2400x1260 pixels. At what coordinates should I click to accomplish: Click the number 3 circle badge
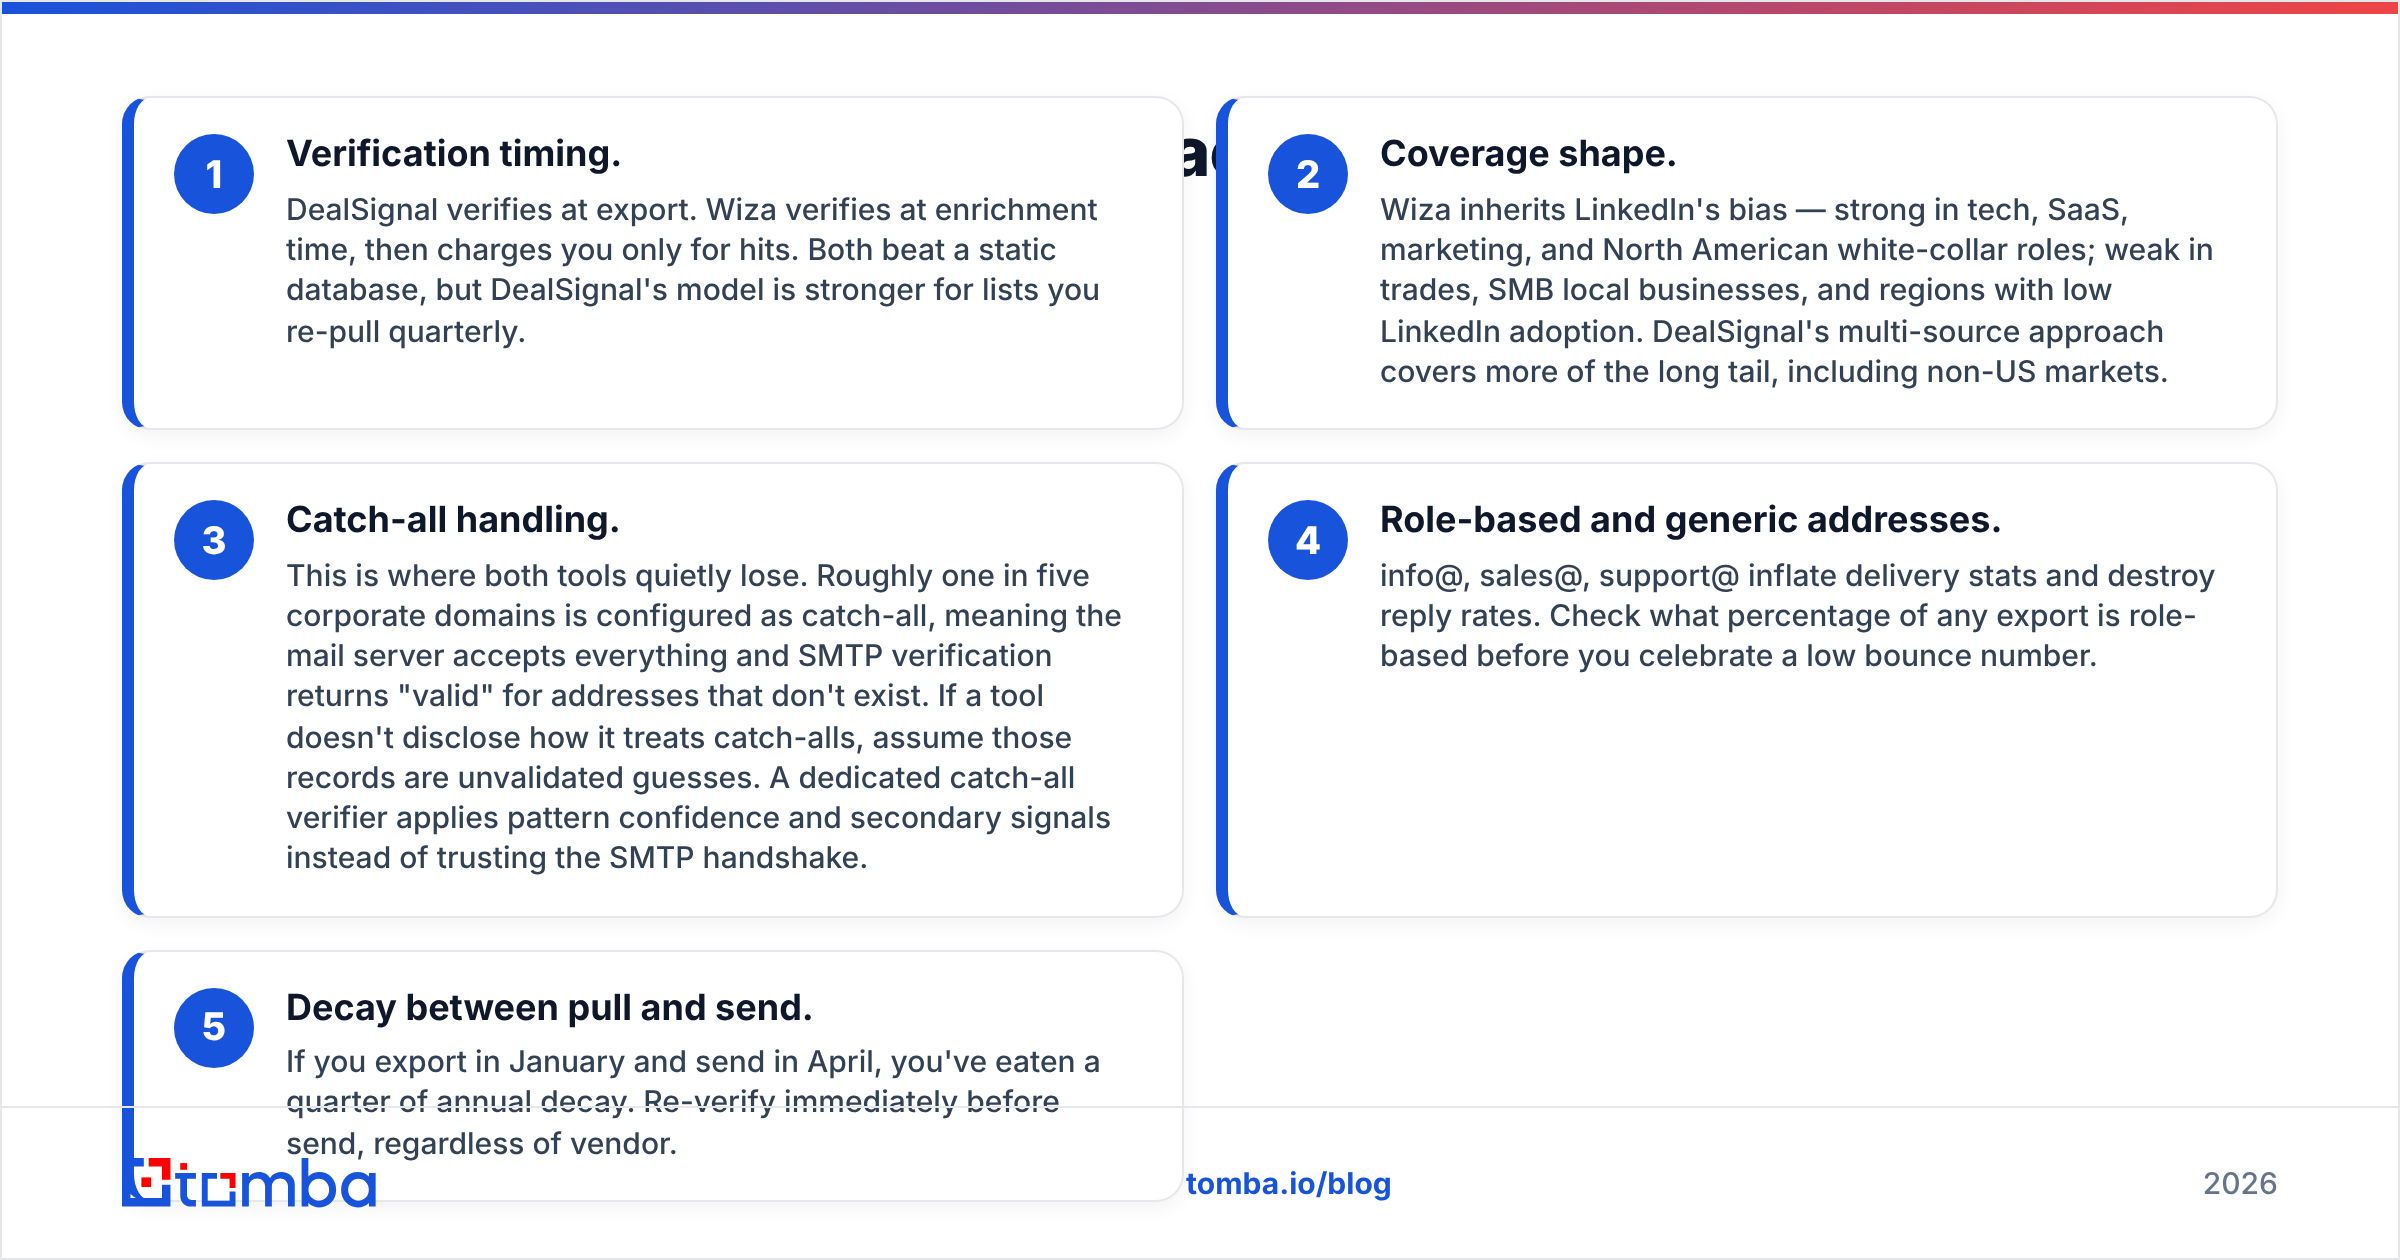click(214, 540)
